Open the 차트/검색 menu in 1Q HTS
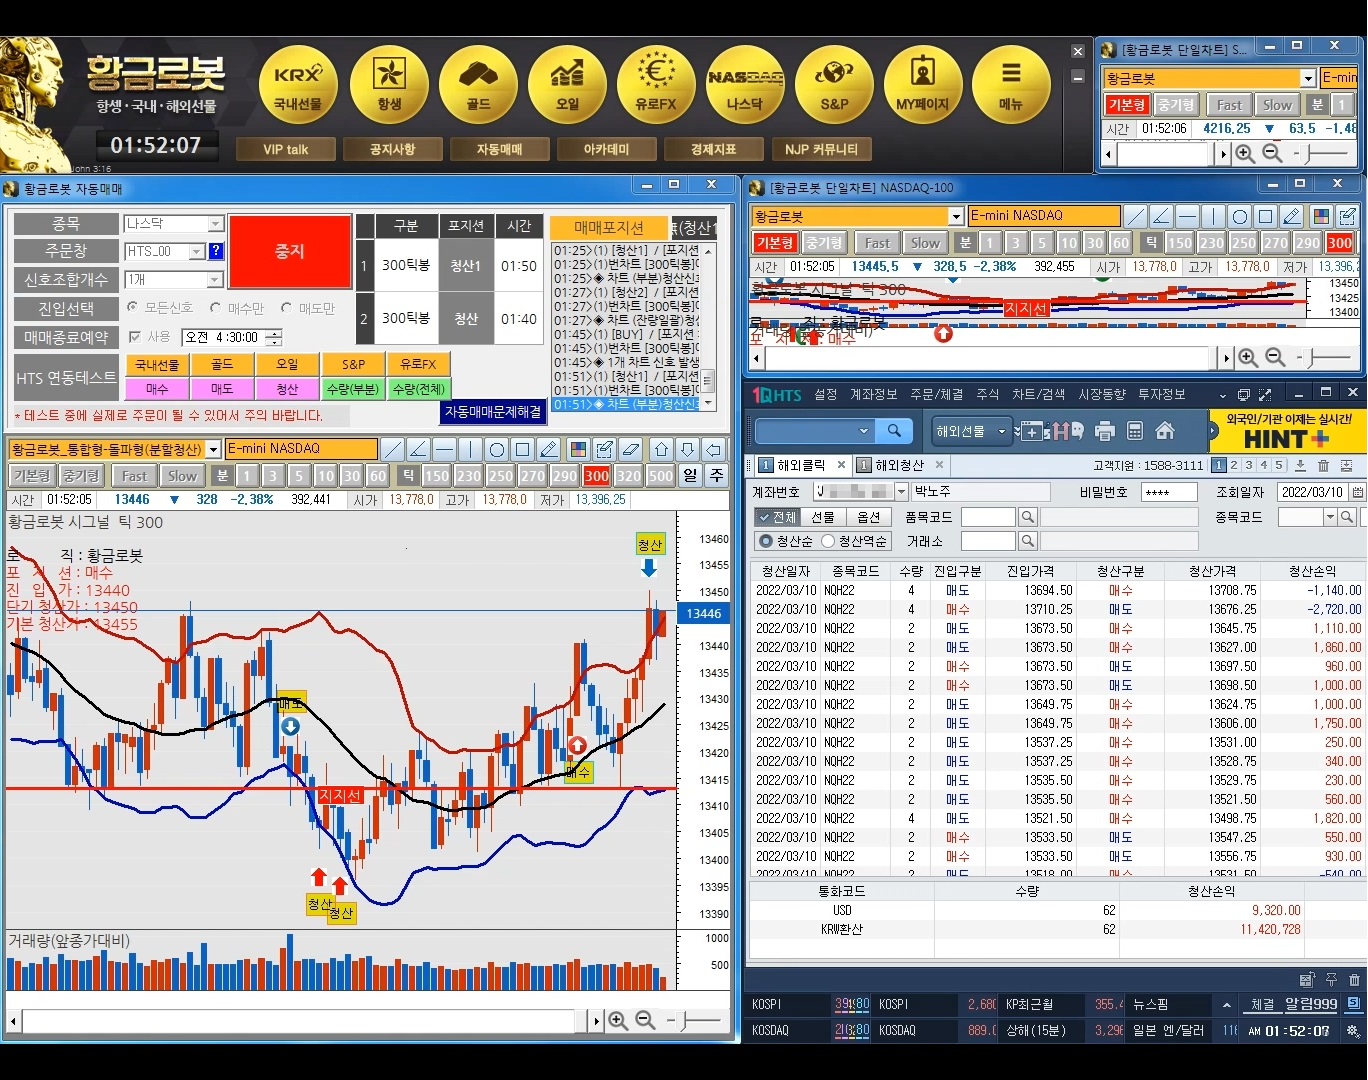This screenshot has height=1080, width=1368. (x=1038, y=395)
